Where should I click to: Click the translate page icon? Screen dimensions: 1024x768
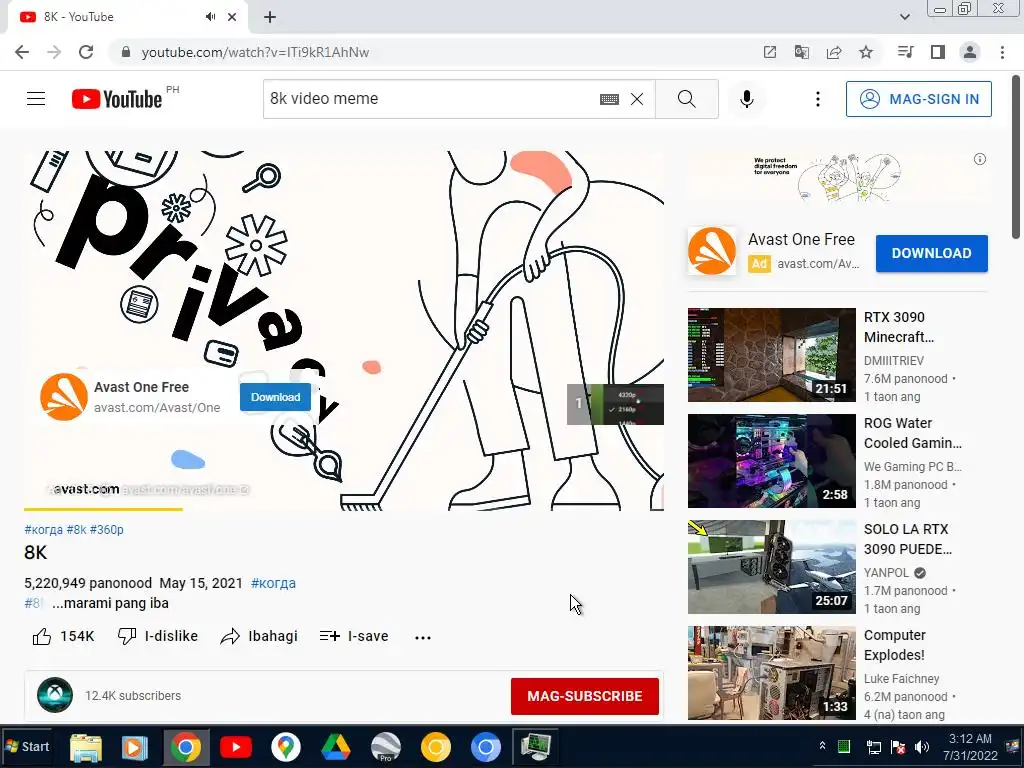coord(801,52)
